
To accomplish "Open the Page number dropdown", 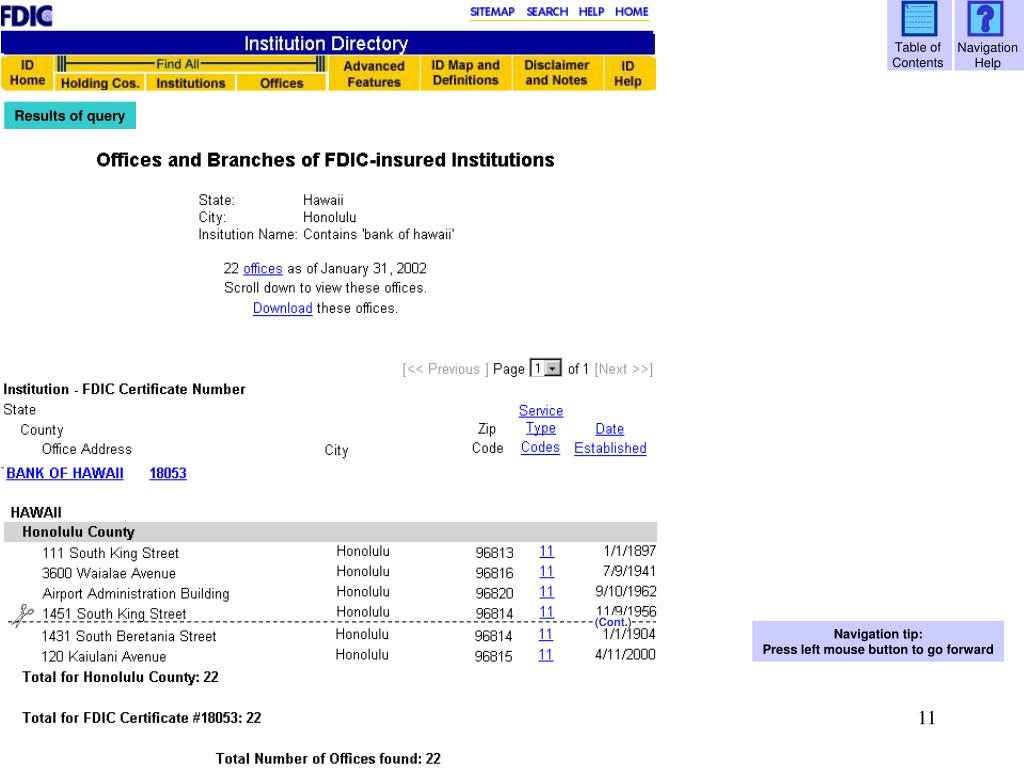I will [545, 368].
